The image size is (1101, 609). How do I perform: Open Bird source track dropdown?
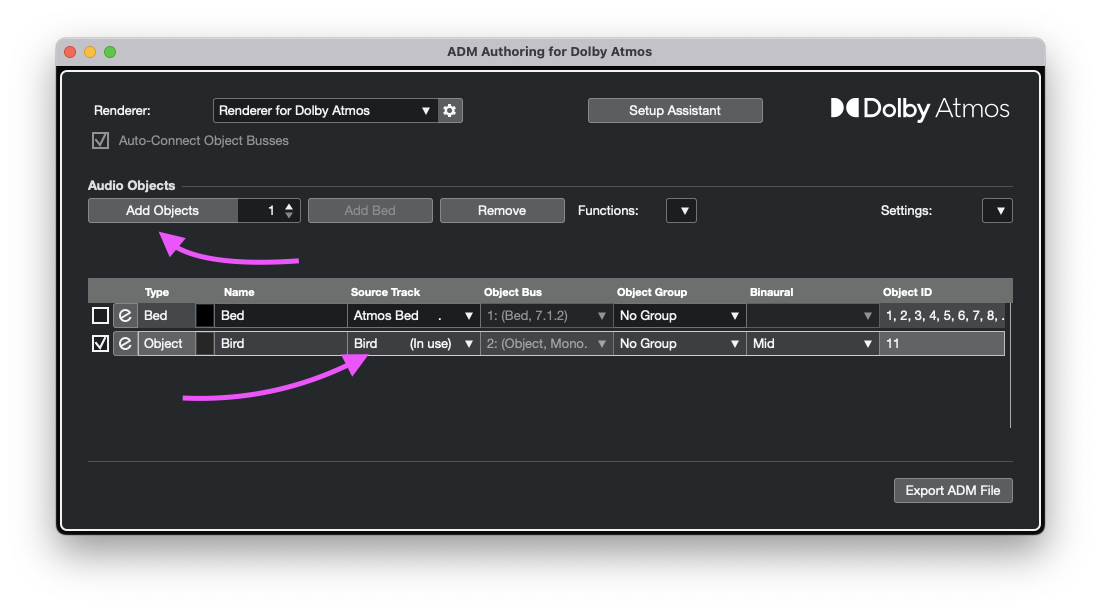[412, 344]
